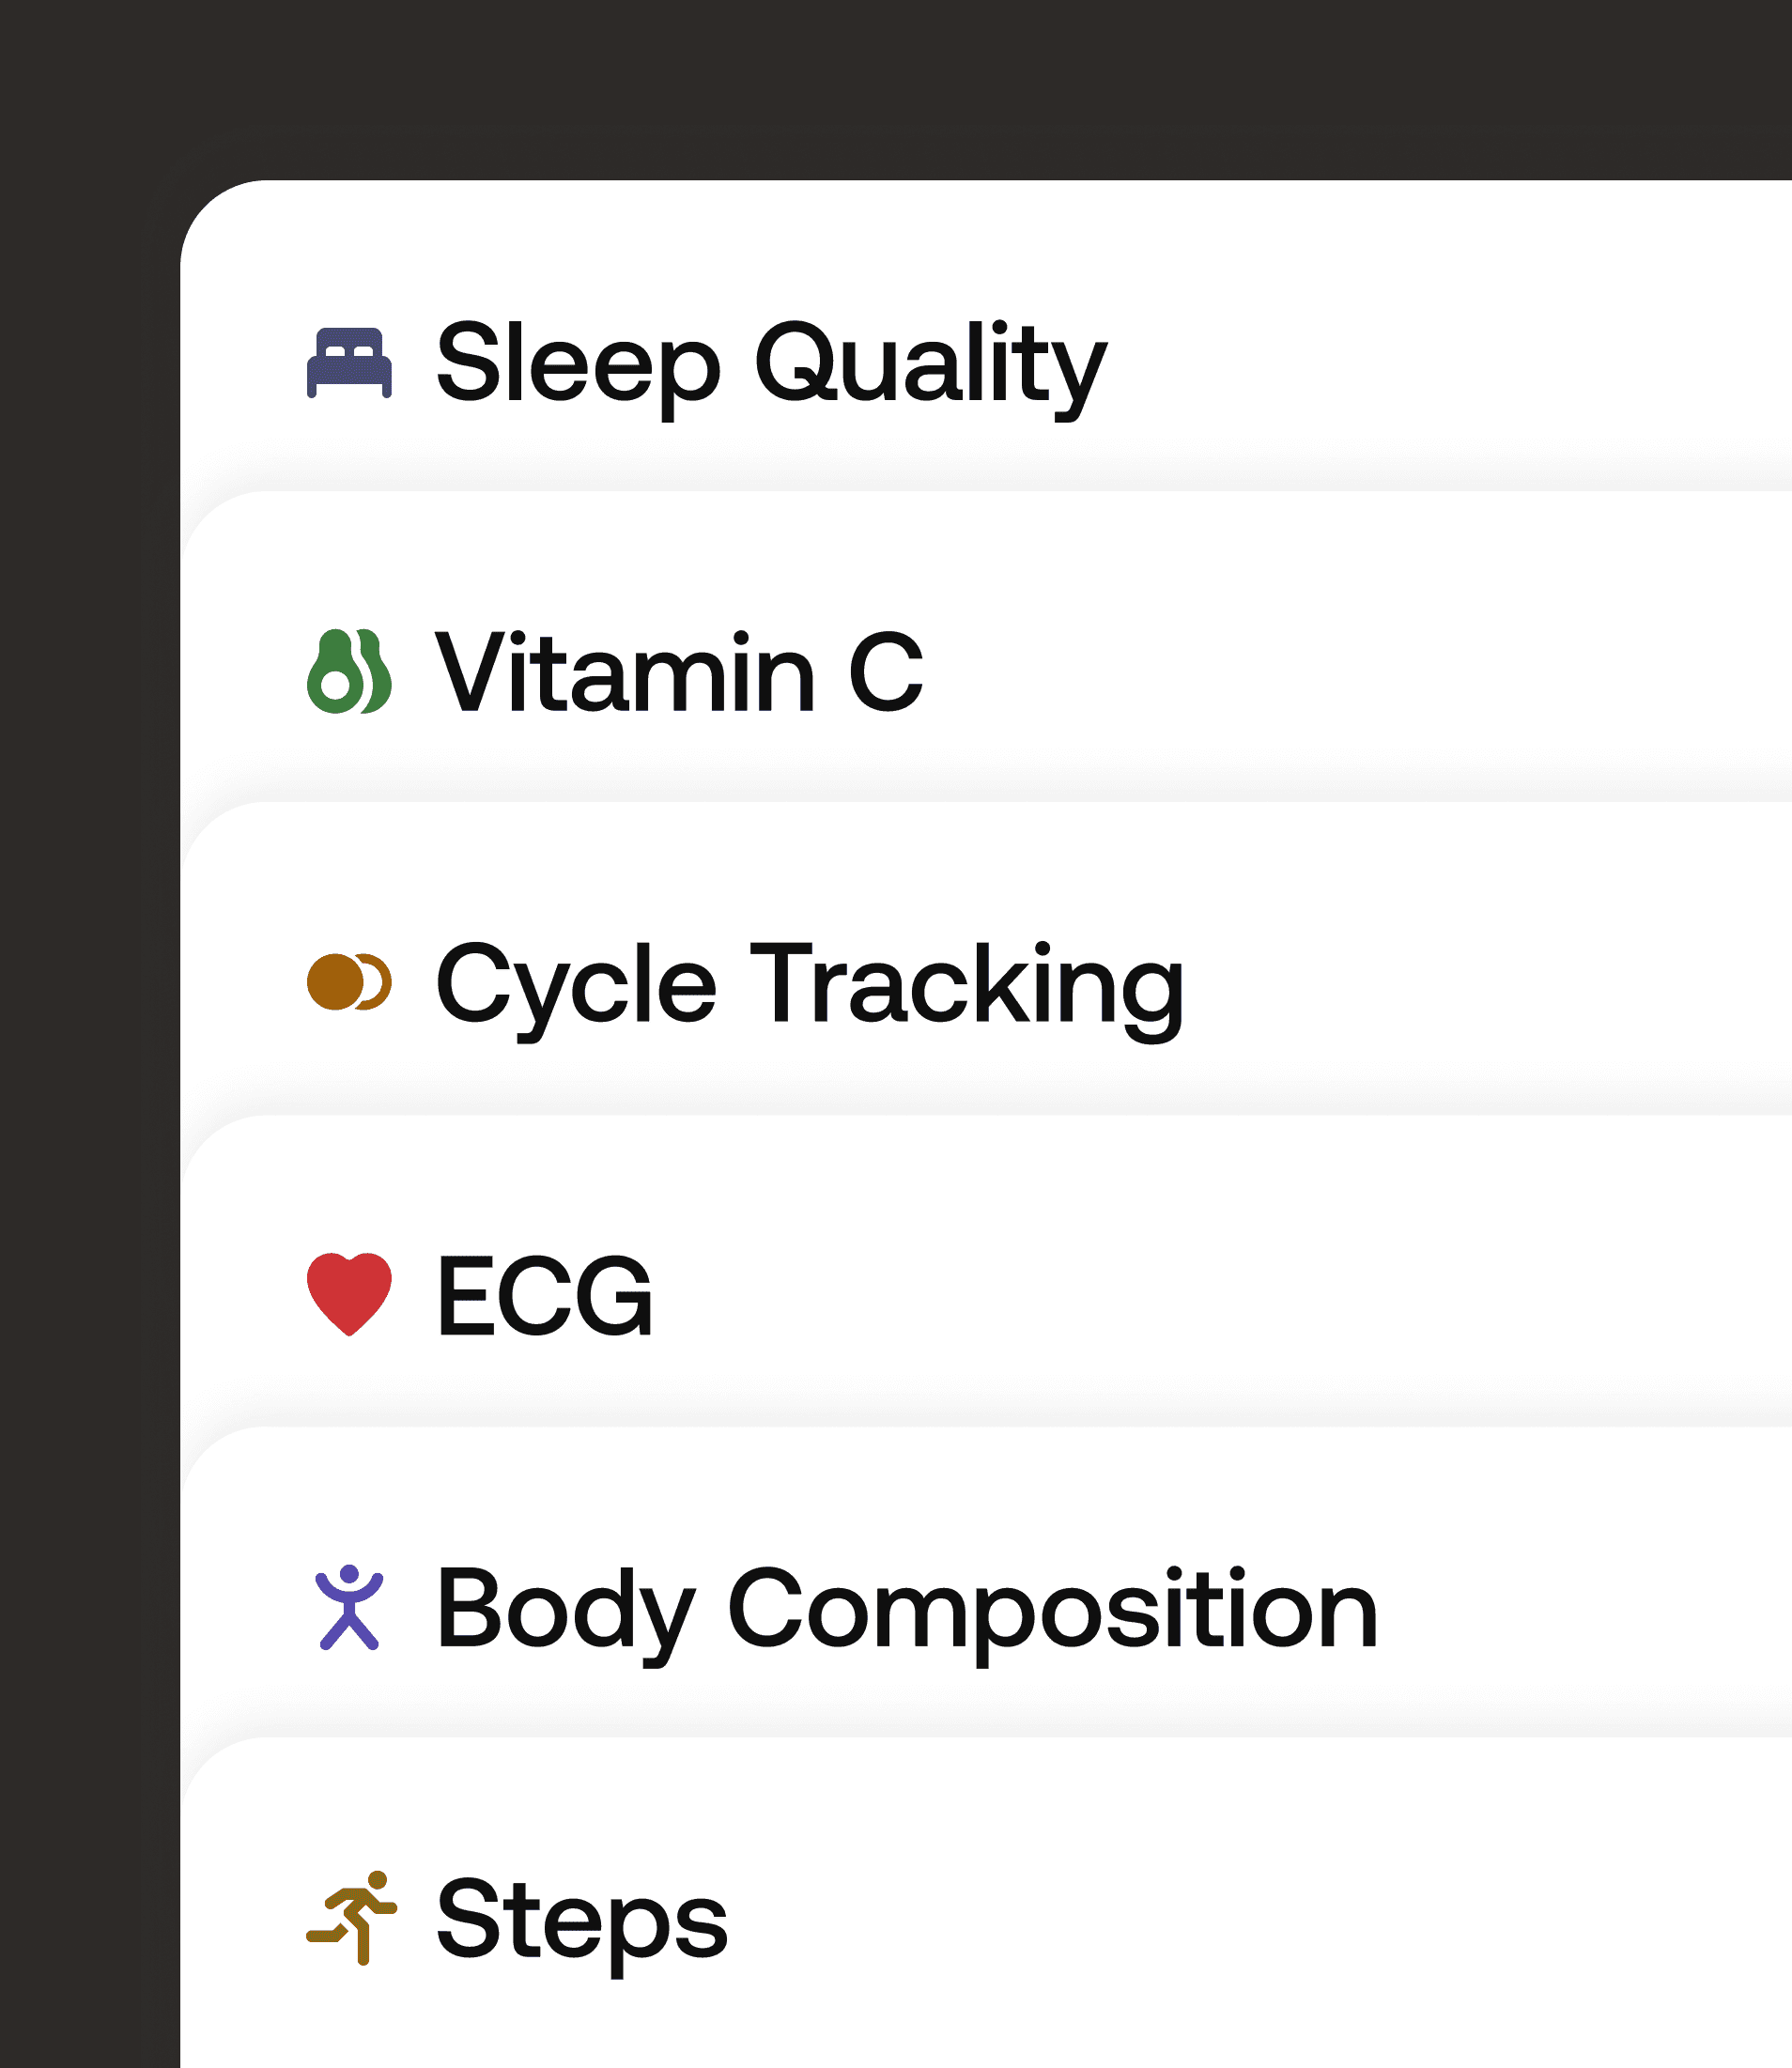
Task: Choose the Vitamin C text label
Action: (x=679, y=672)
